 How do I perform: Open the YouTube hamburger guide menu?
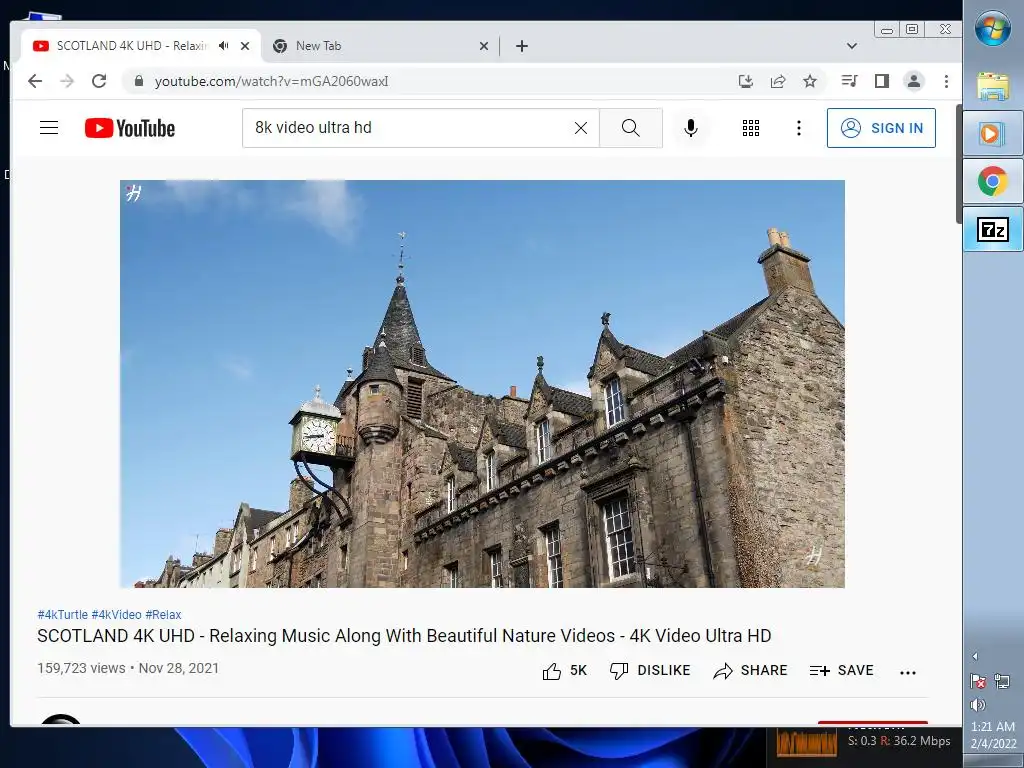click(49, 127)
